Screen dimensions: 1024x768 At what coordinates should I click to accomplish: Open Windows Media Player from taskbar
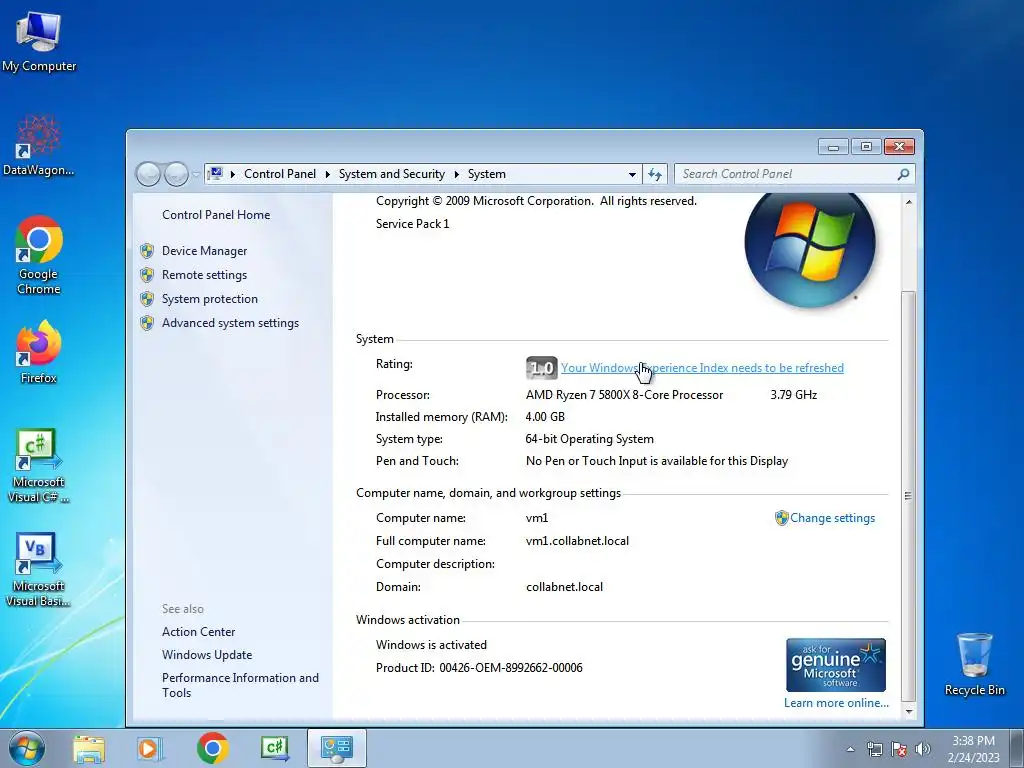pyautogui.click(x=150, y=749)
